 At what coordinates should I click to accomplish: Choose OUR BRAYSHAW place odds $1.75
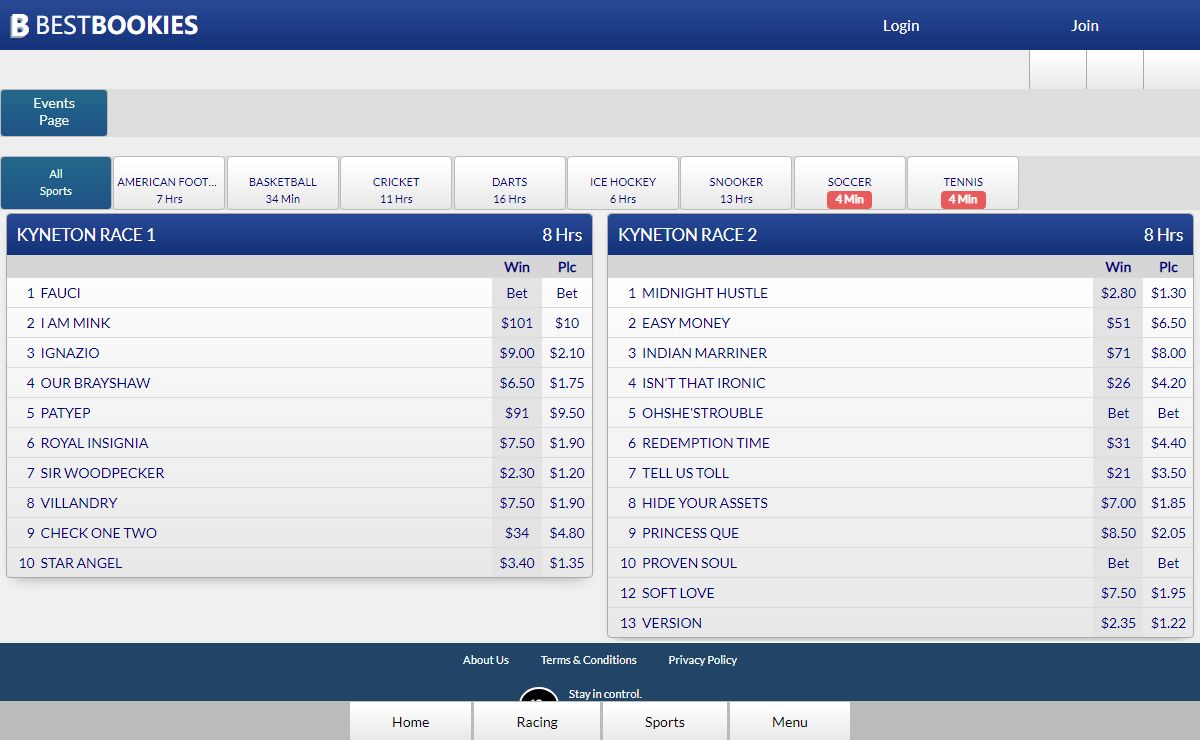567,383
